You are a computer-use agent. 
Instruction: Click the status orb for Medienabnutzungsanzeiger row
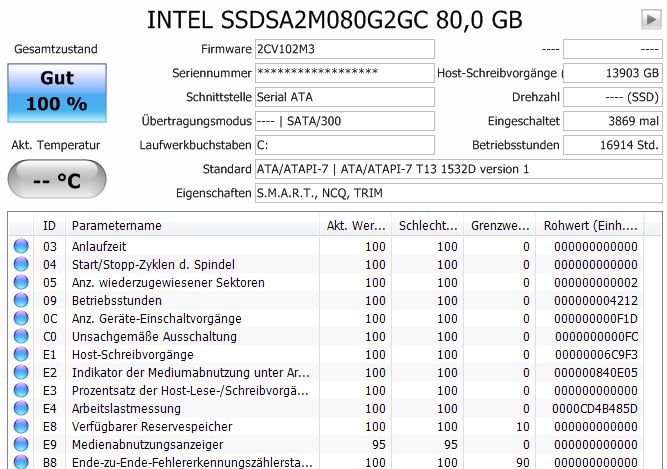21,444
